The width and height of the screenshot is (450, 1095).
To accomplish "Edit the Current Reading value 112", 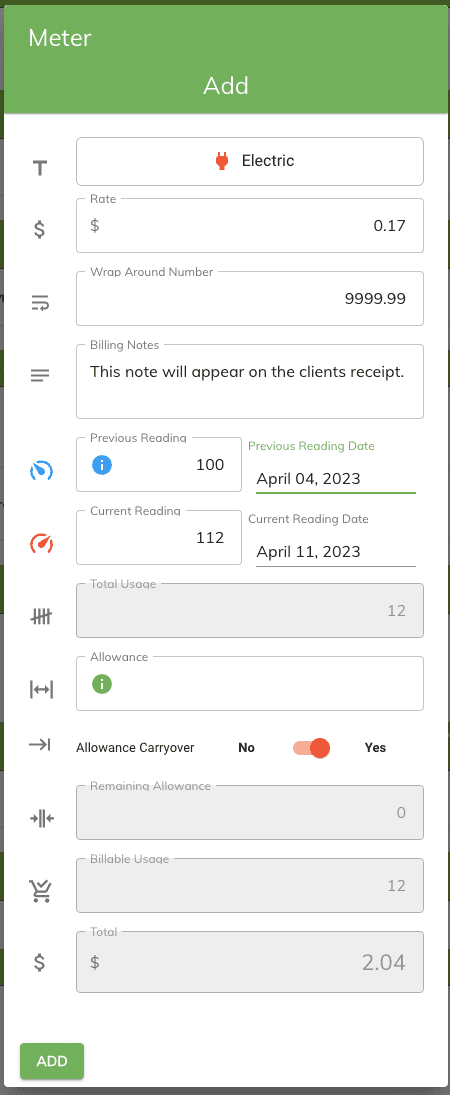I will (159, 538).
